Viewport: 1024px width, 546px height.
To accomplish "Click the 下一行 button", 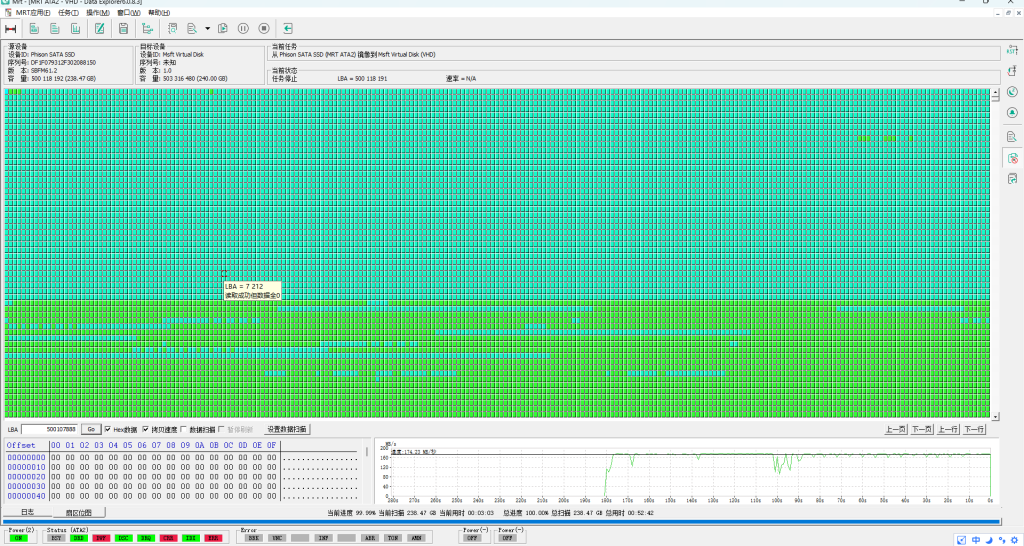I will 974,429.
